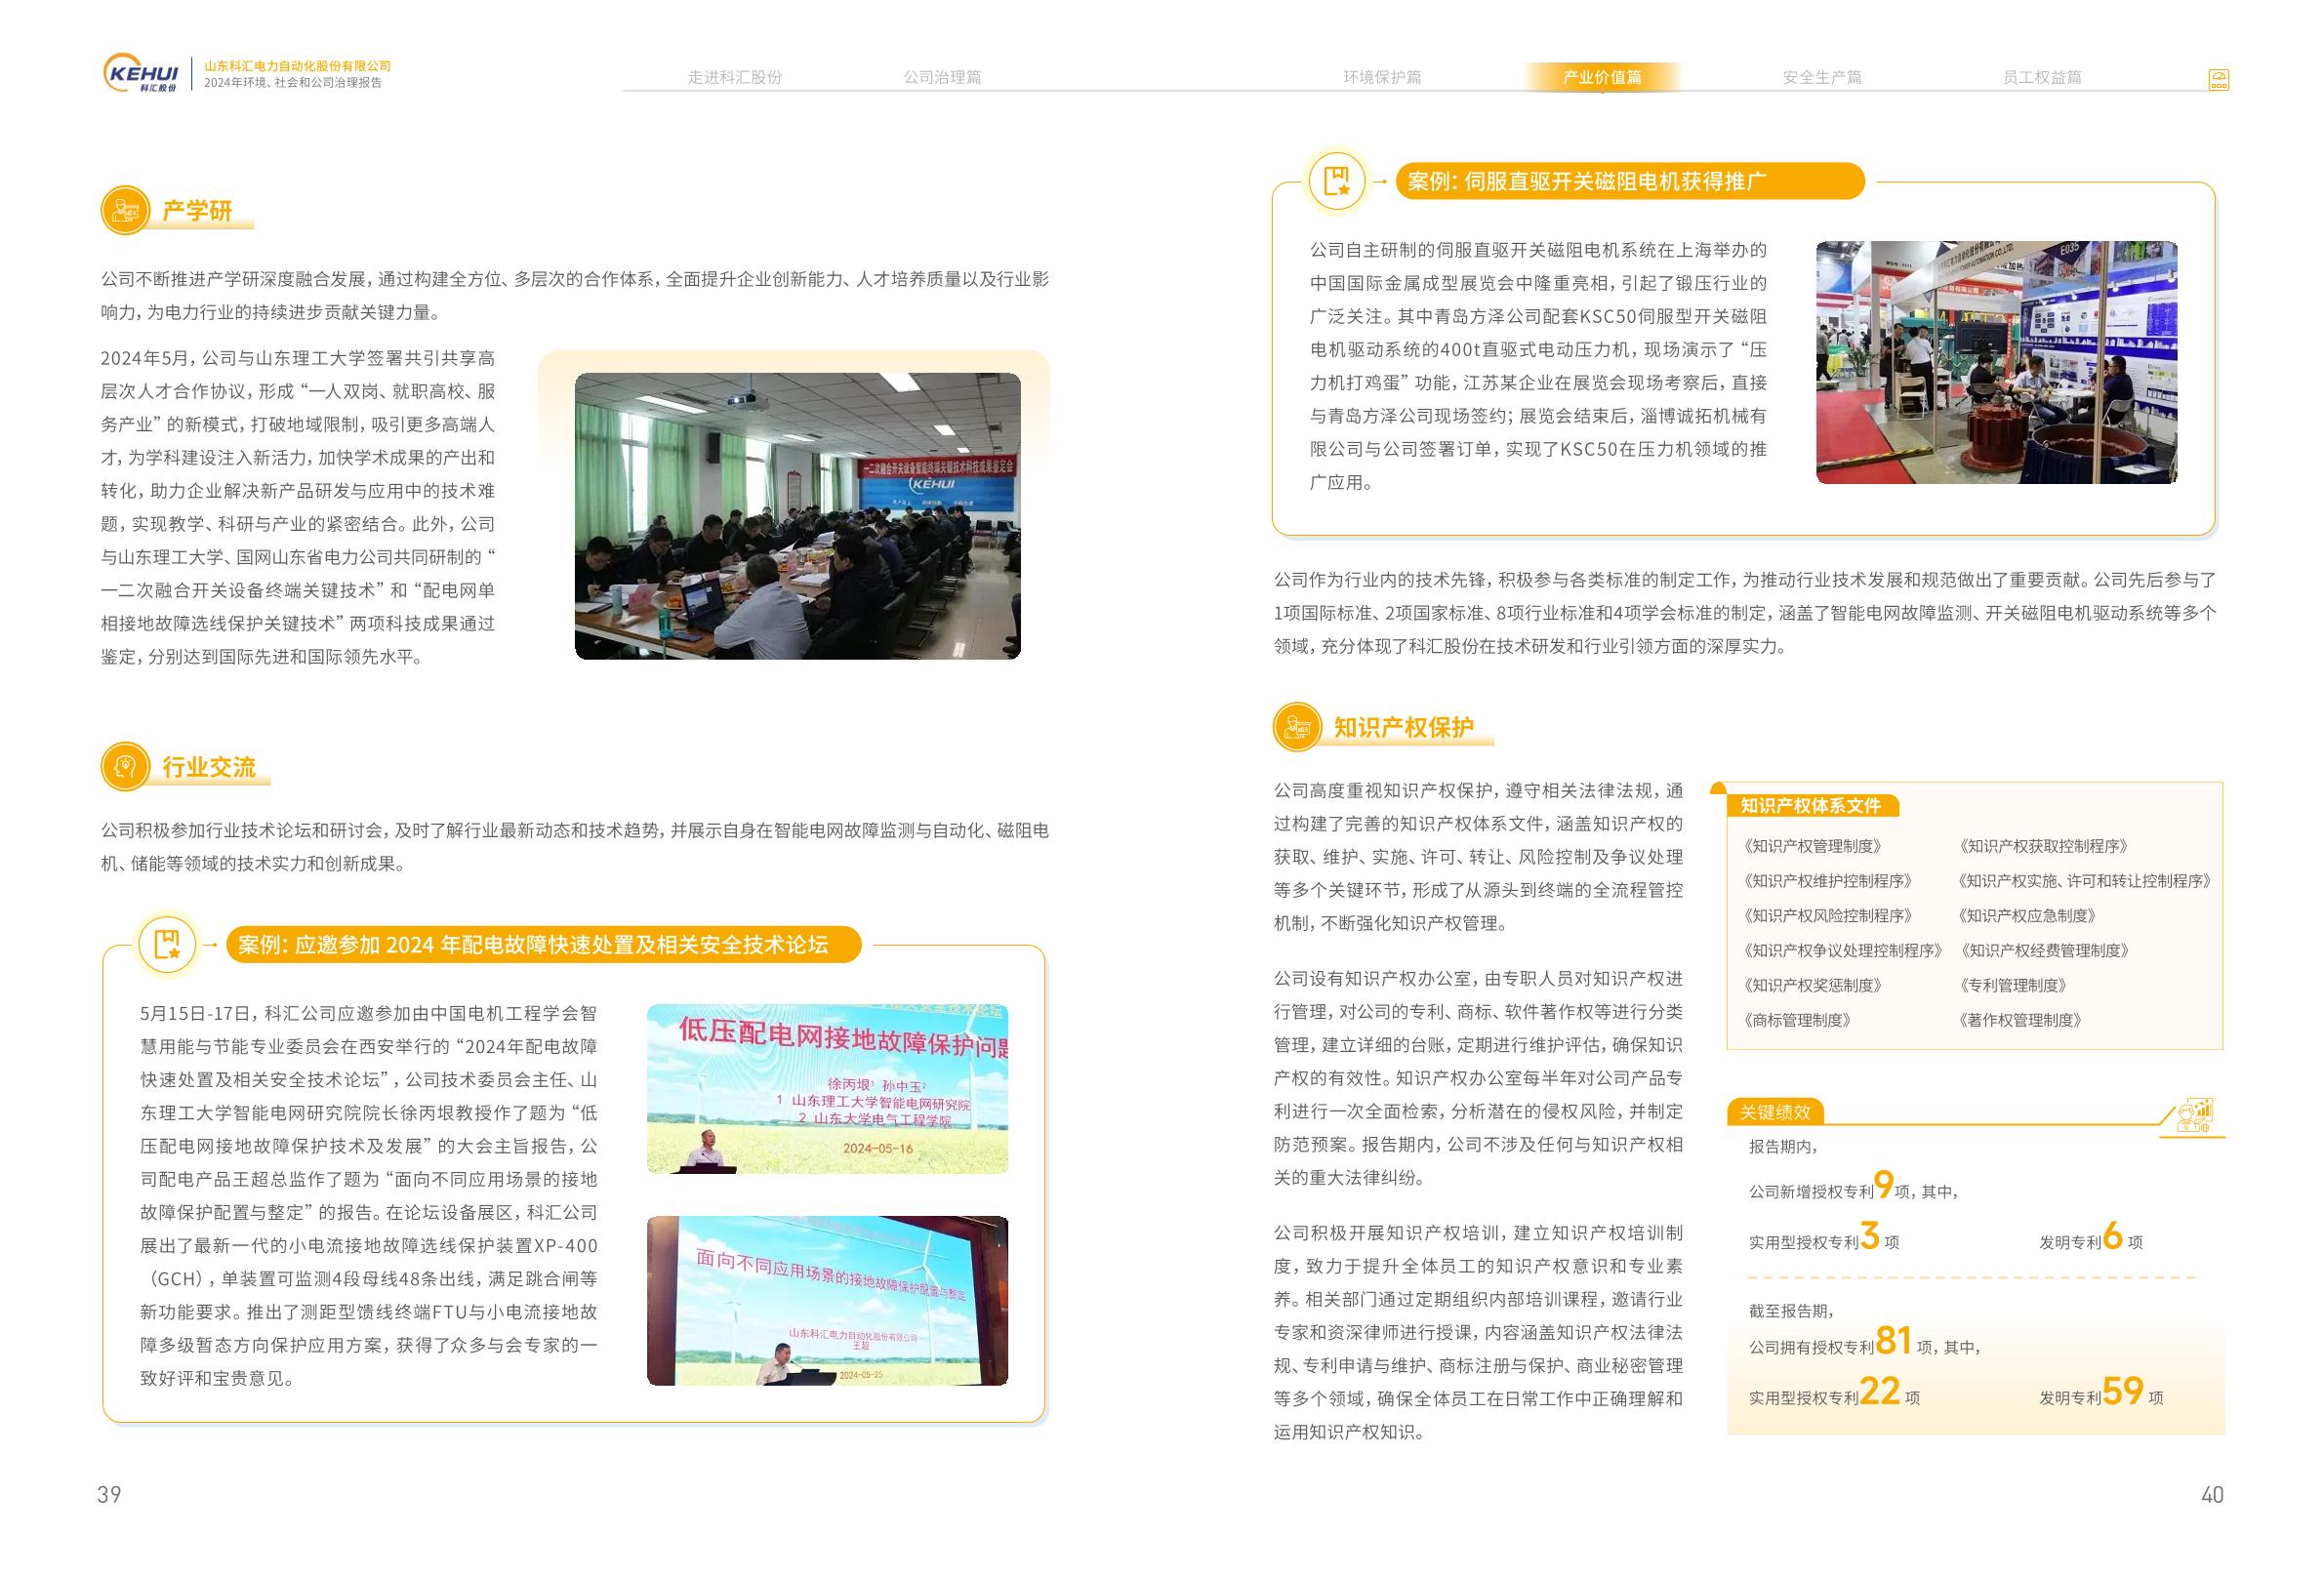Viewport: 2324px width, 1576px height.
Task: Click the 知识产权体系文件 label
Action: pos(1811,805)
